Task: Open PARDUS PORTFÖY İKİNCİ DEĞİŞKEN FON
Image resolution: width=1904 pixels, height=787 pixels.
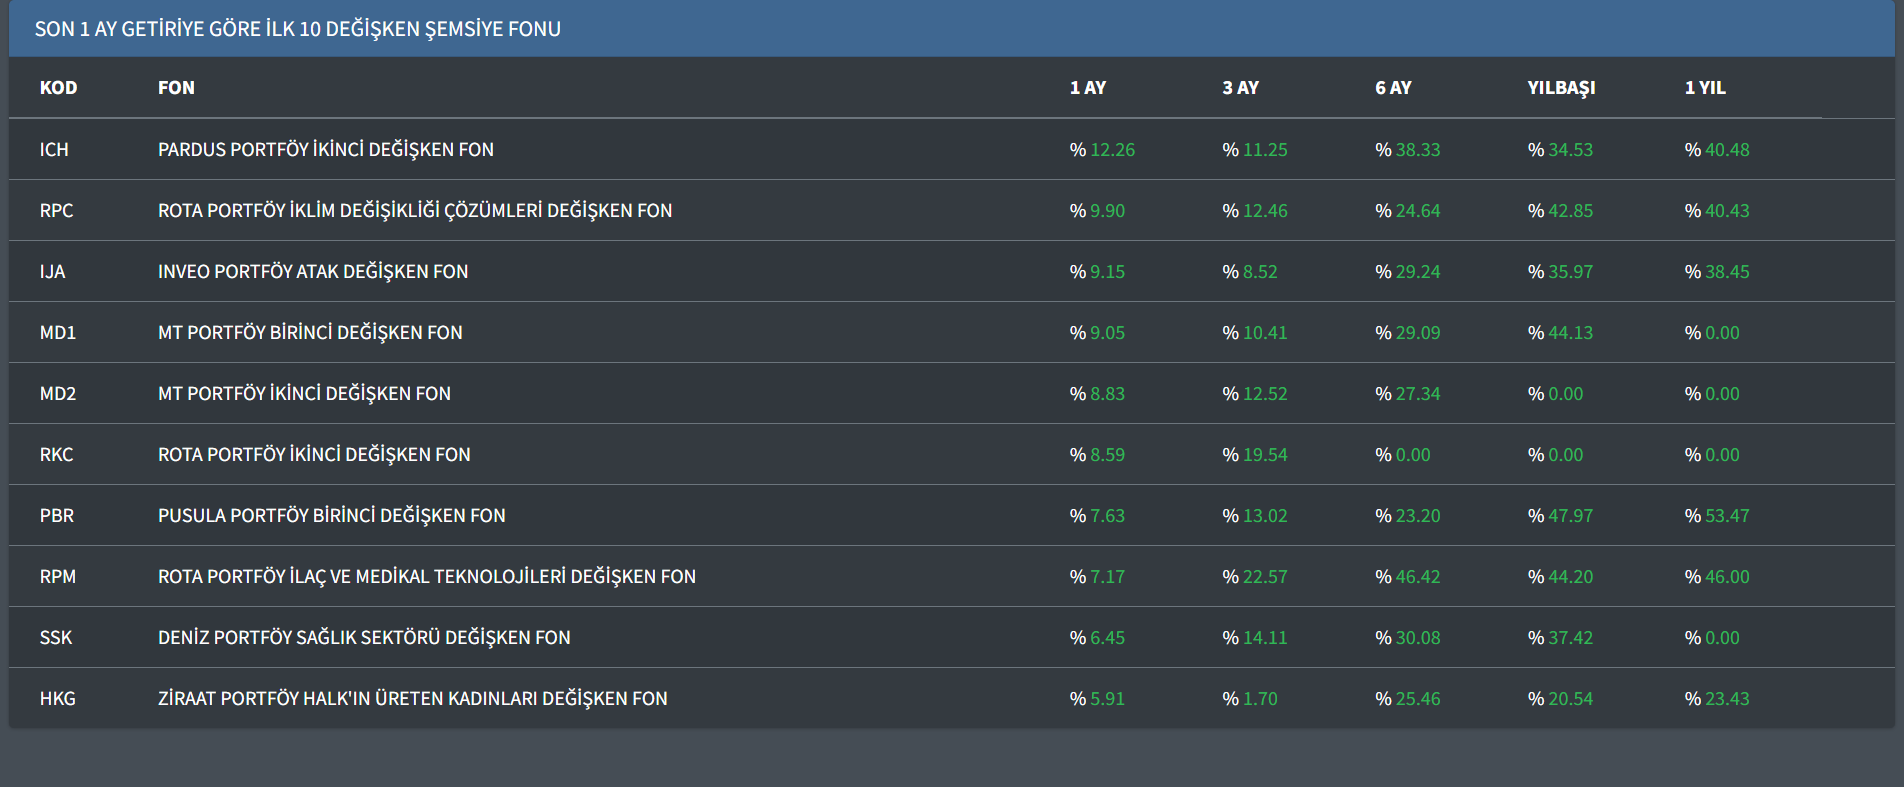Action: pos(326,150)
